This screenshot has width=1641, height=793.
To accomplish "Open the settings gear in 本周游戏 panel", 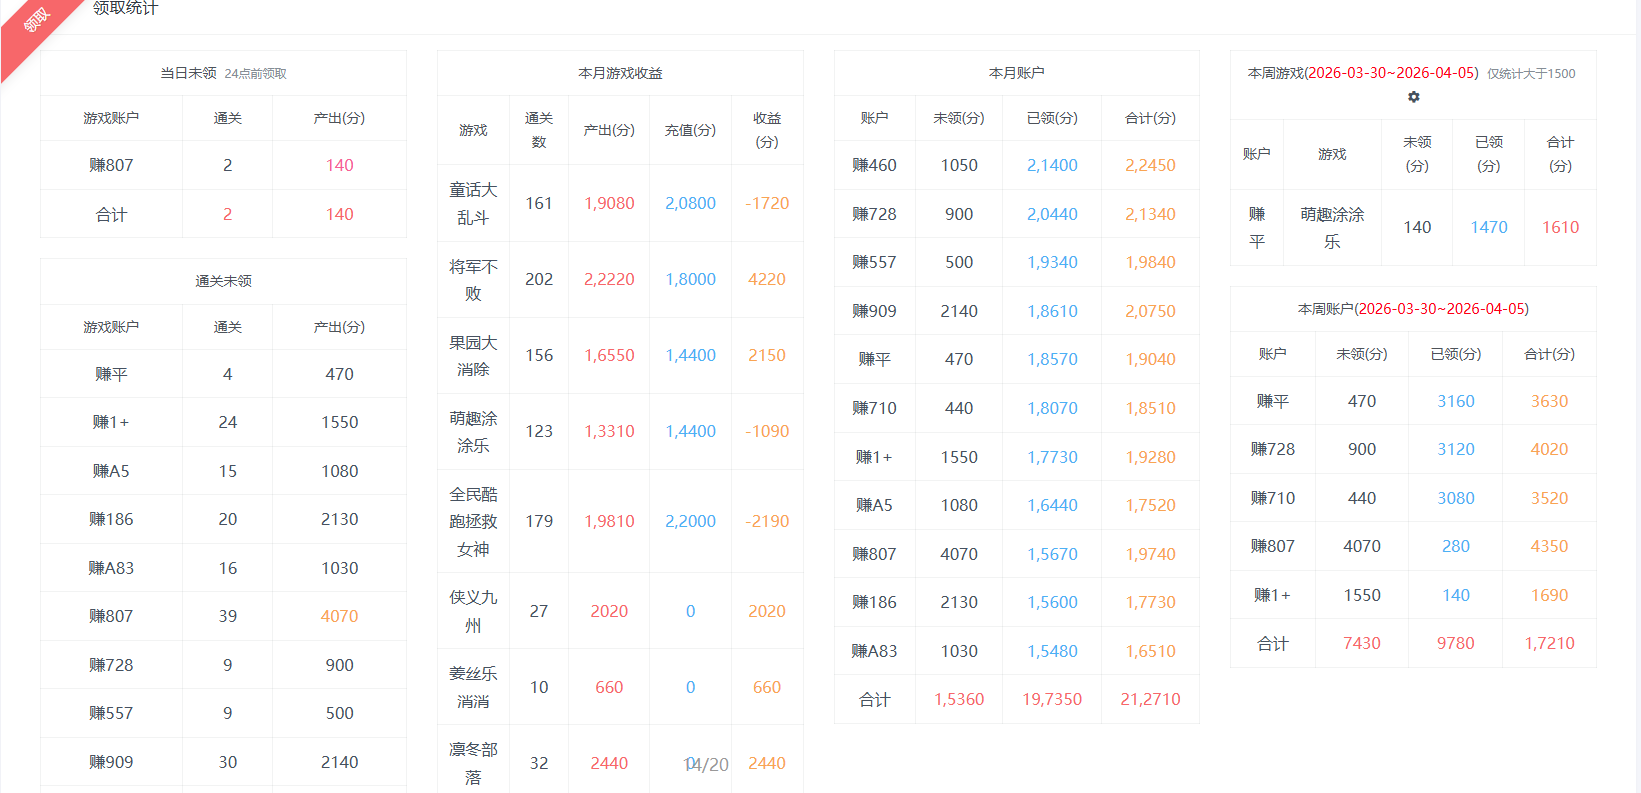I will coord(1413,97).
